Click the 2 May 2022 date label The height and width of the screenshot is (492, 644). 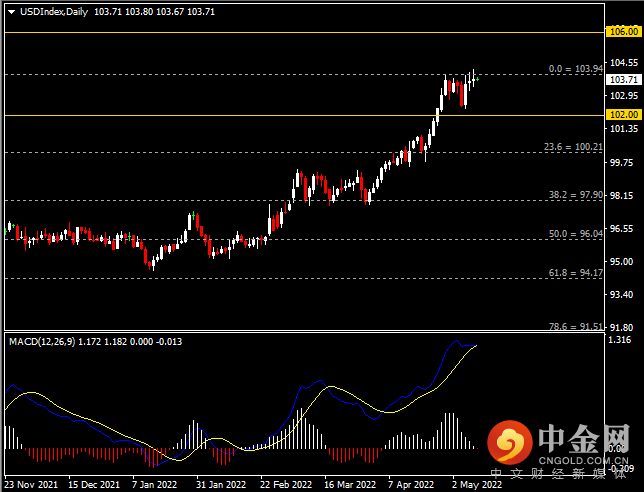[477, 485]
